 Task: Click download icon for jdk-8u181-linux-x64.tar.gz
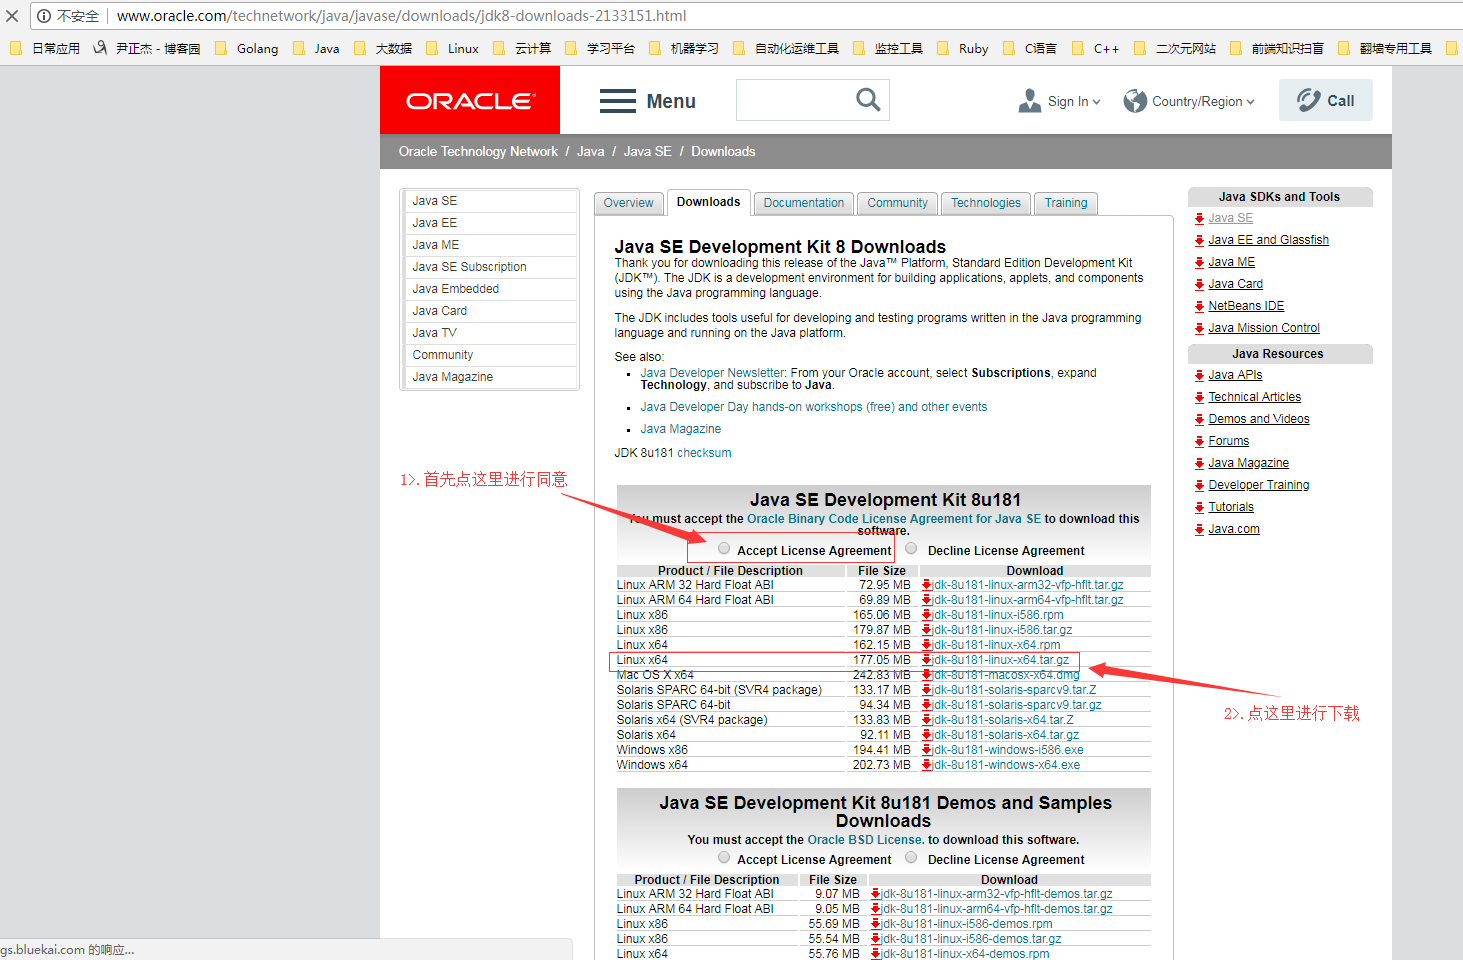(x=927, y=660)
